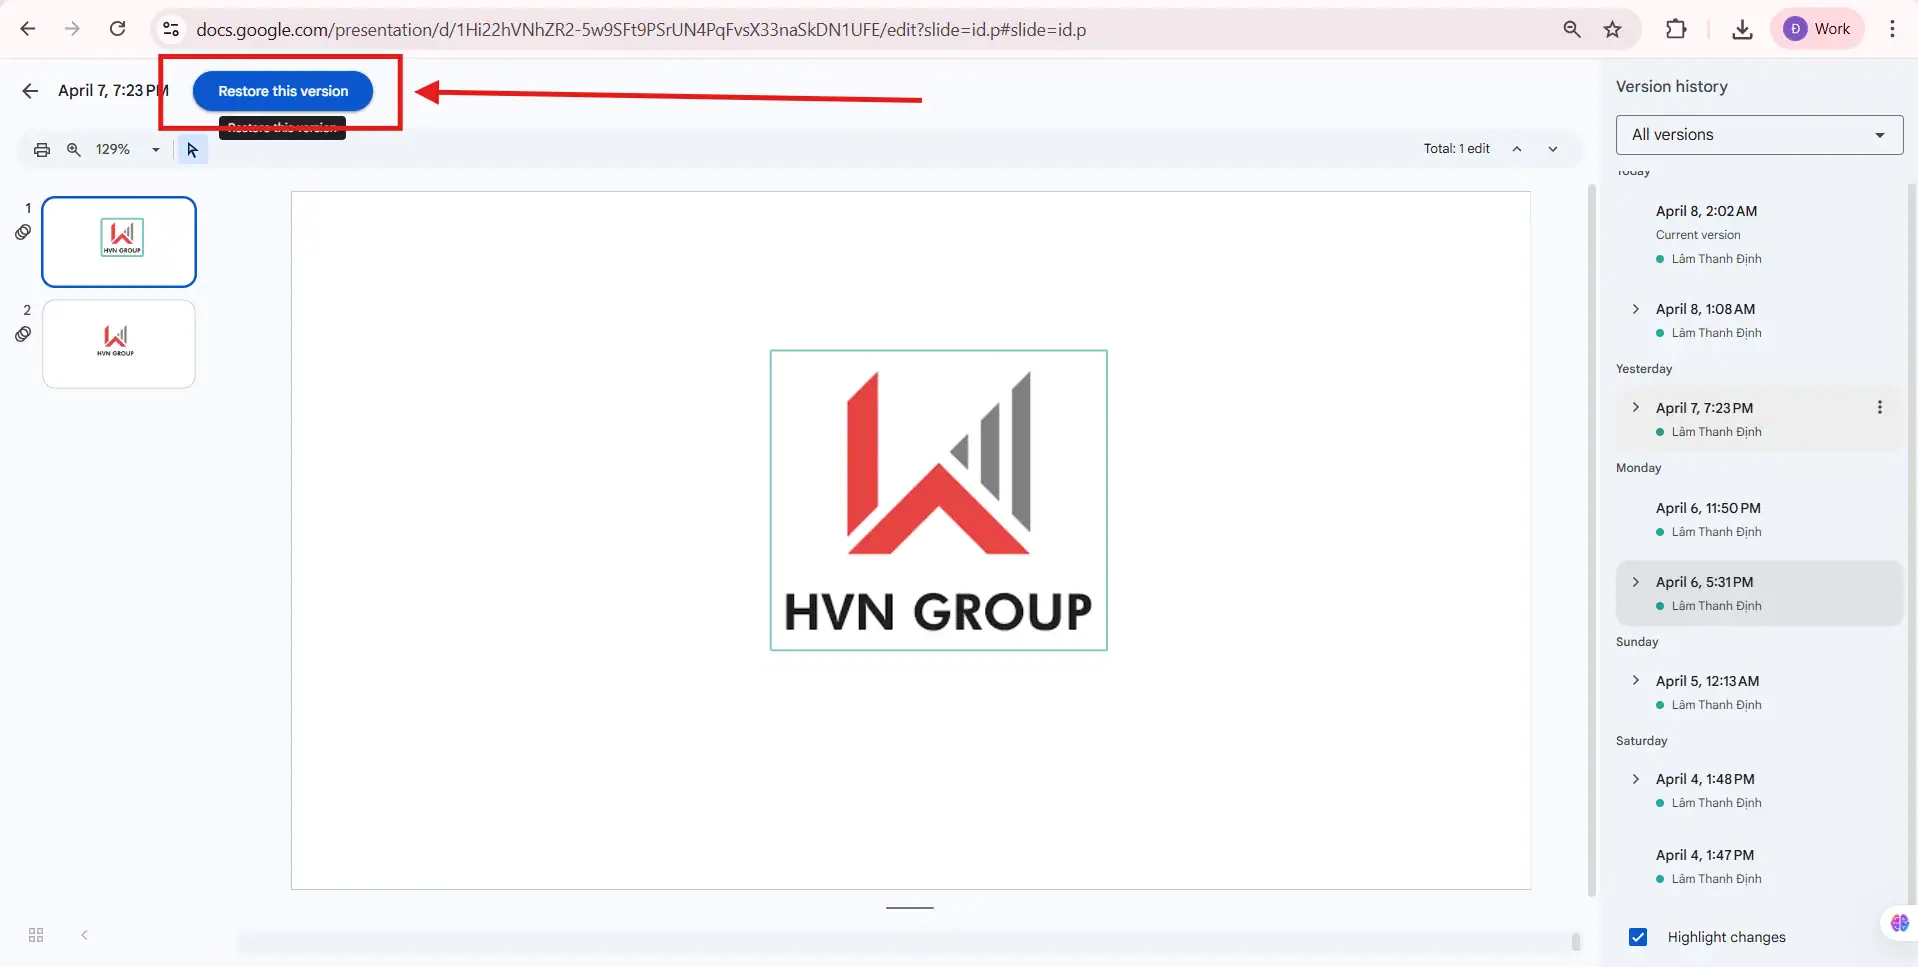Screen dimensions: 1918x967
Task: Go to previous edit with up chevron
Action: [1517, 149]
